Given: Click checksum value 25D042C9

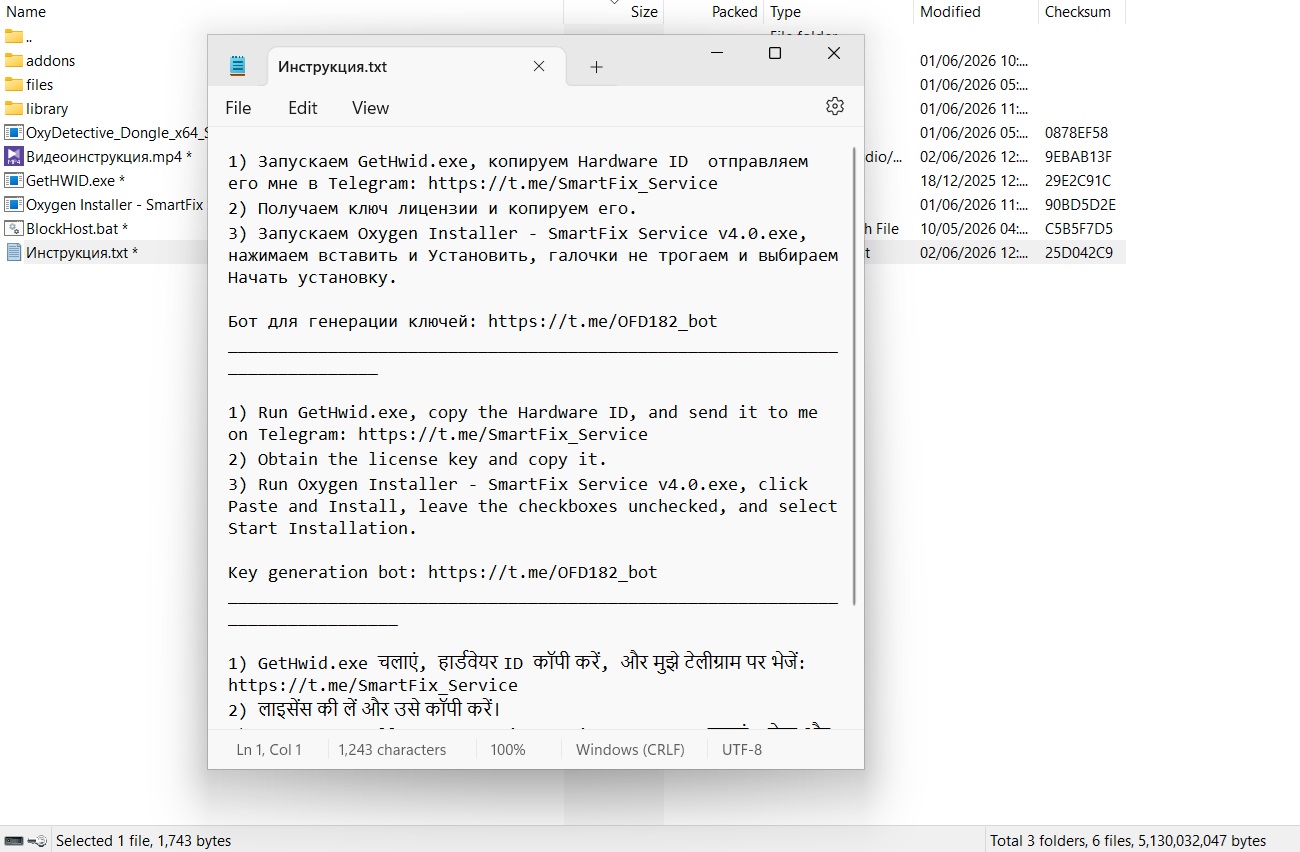Looking at the screenshot, I should pos(1079,253).
